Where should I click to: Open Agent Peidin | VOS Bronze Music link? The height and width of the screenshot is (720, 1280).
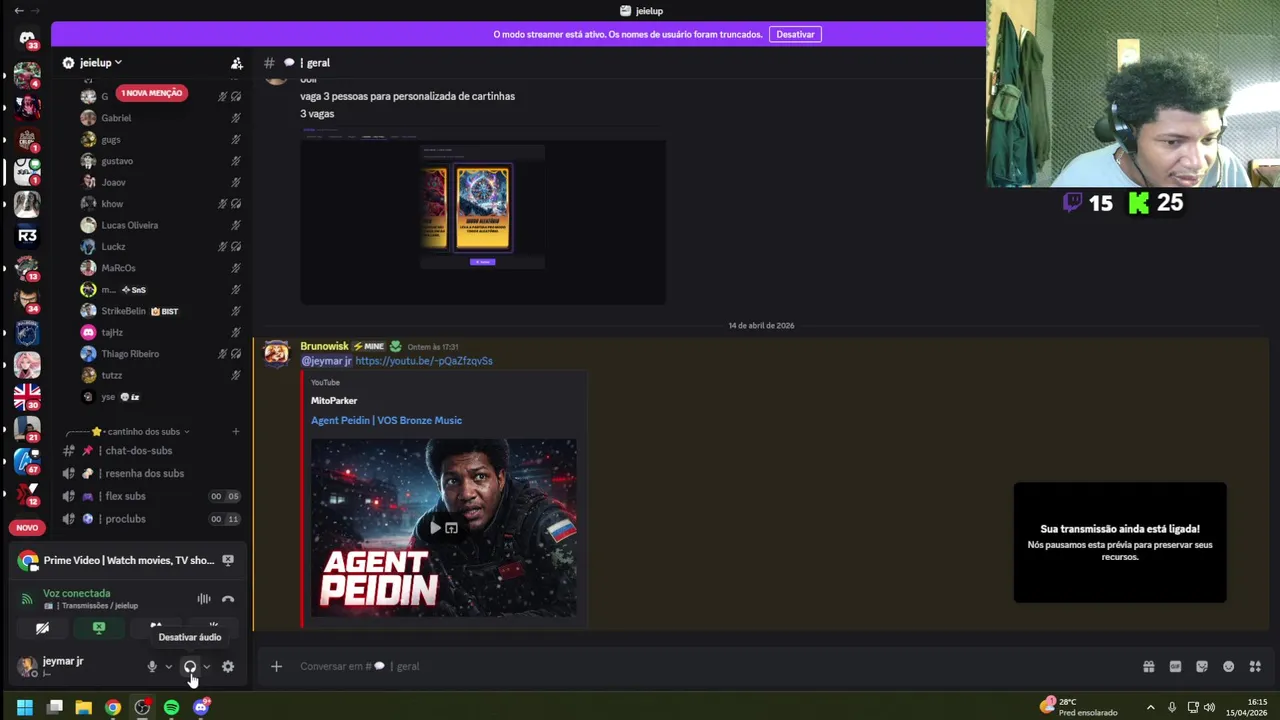point(386,421)
